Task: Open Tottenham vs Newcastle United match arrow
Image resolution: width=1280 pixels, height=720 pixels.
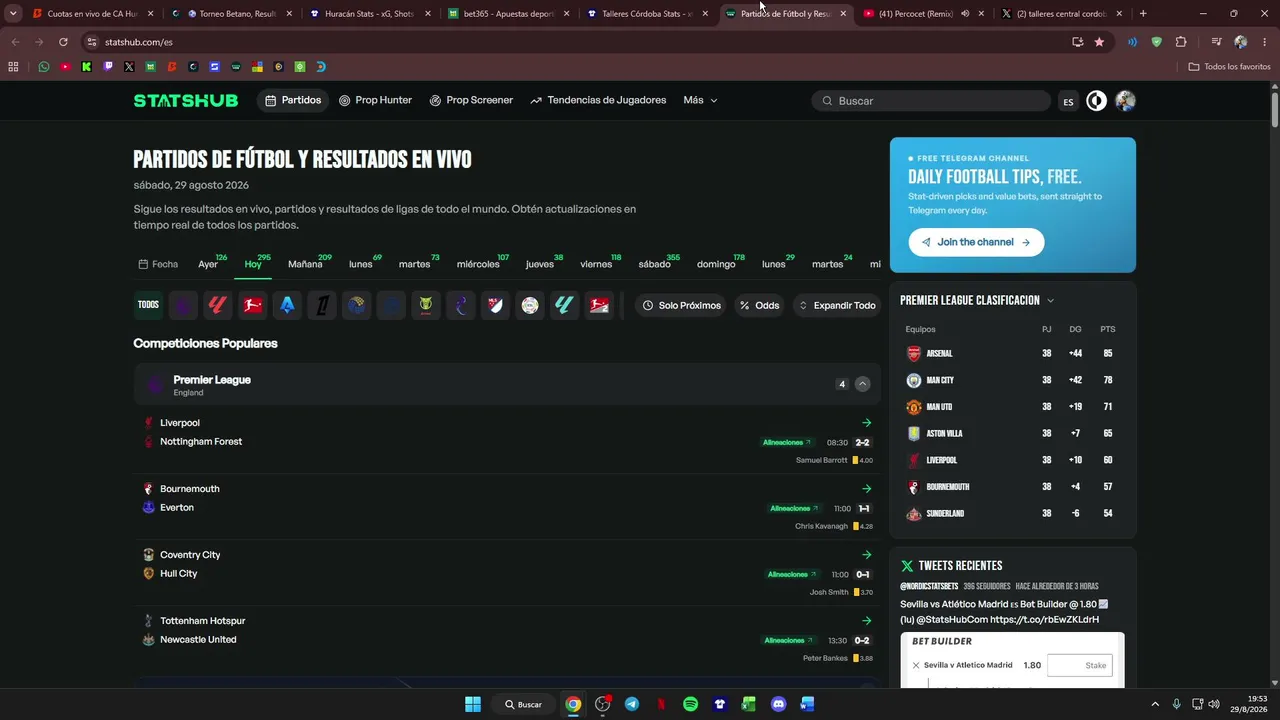Action: pos(866,621)
